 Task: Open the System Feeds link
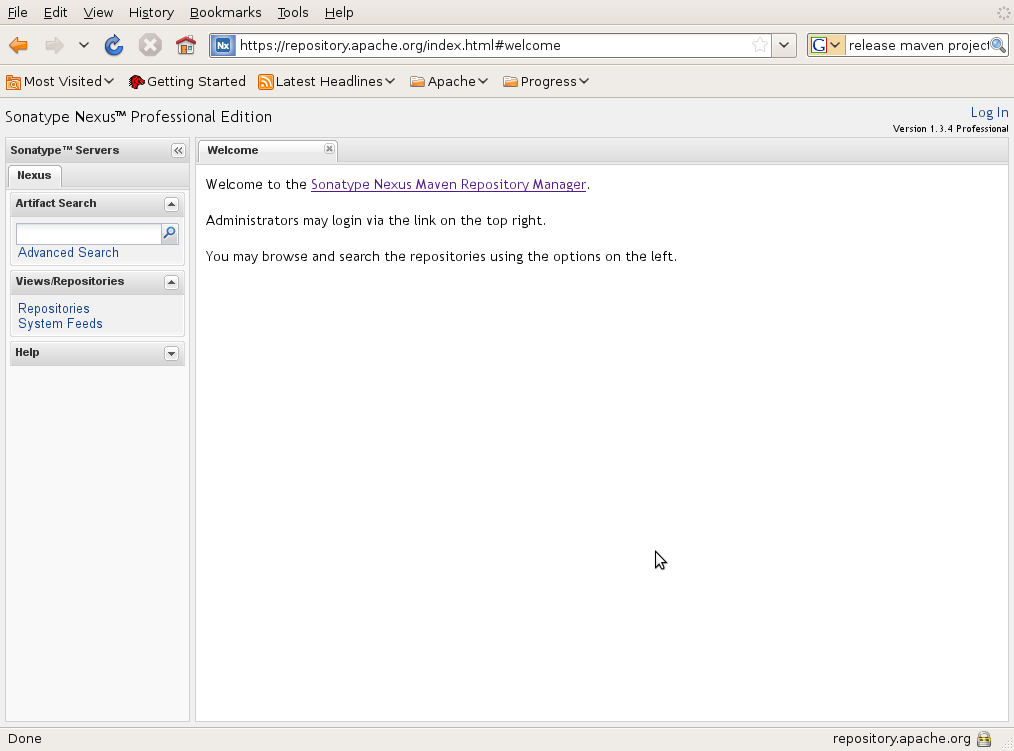(x=60, y=323)
